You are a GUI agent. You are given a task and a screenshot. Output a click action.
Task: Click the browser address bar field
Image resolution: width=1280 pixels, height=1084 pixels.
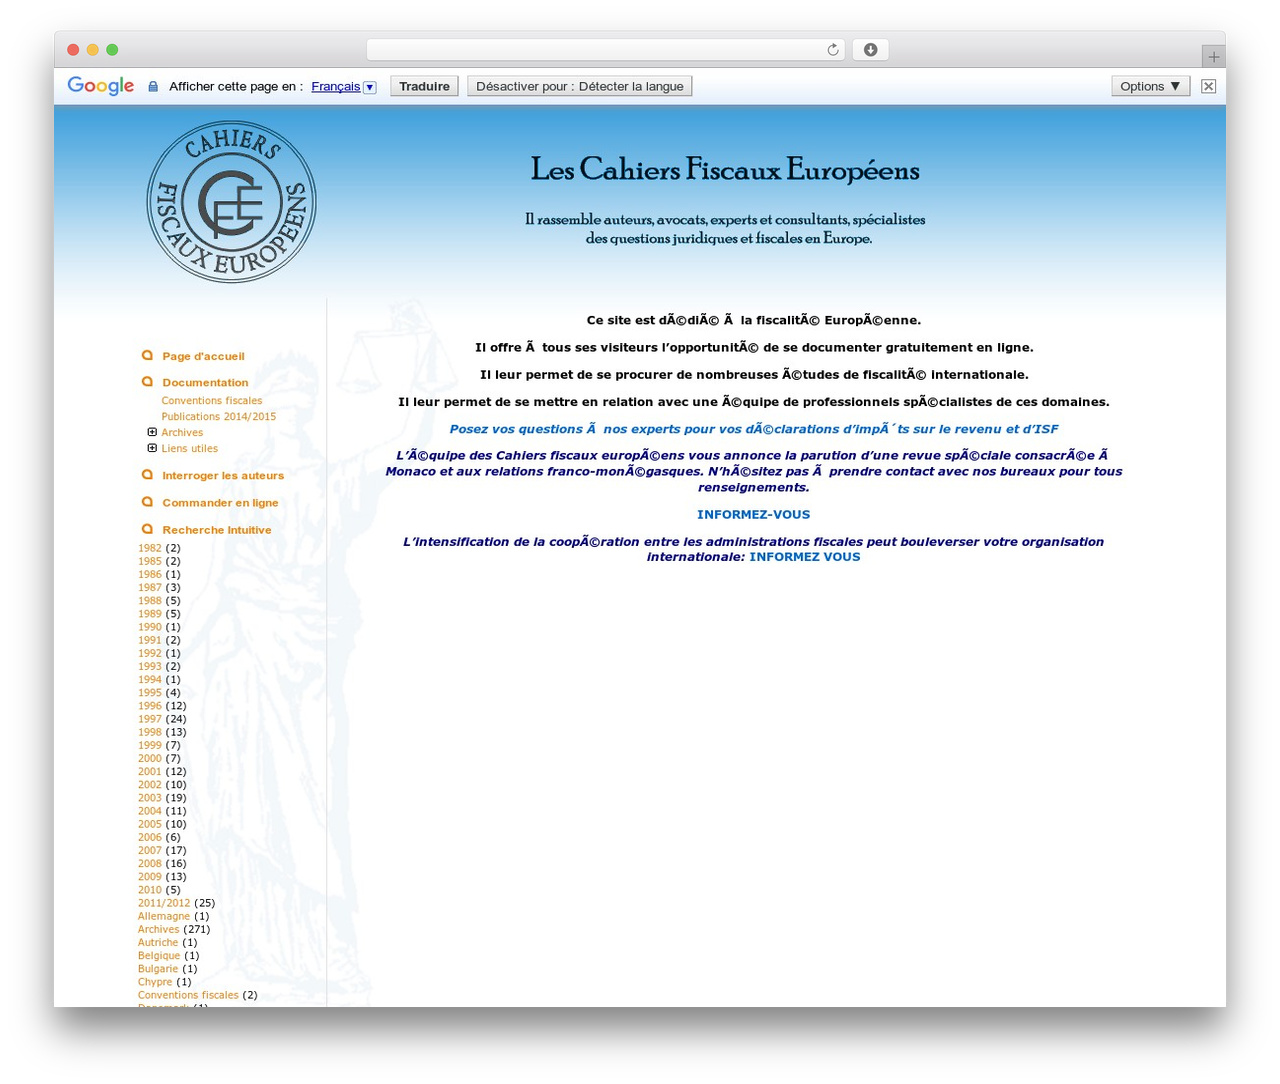click(605, 50)
